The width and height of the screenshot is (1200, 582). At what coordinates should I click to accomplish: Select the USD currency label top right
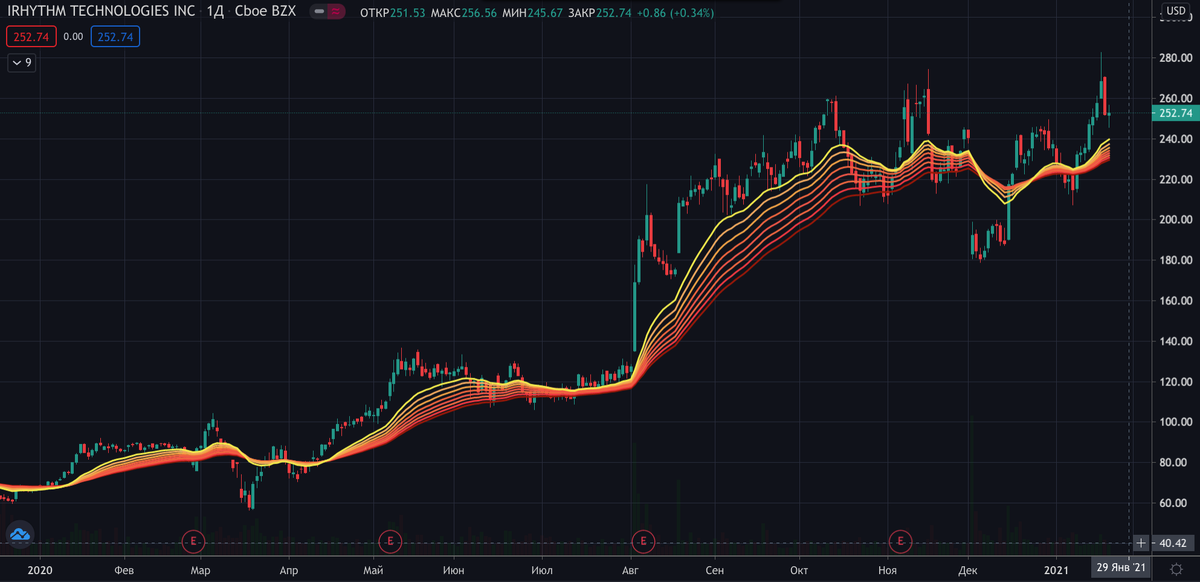coord(1177,11)
